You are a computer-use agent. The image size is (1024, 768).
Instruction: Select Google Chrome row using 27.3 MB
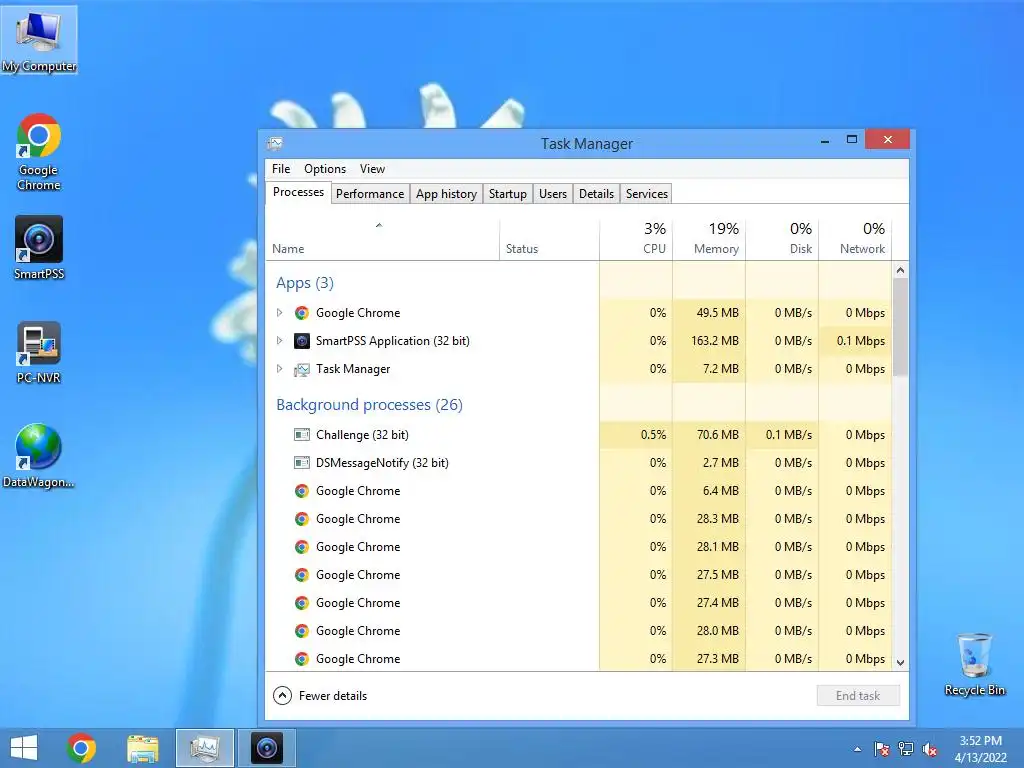point(579,658)
